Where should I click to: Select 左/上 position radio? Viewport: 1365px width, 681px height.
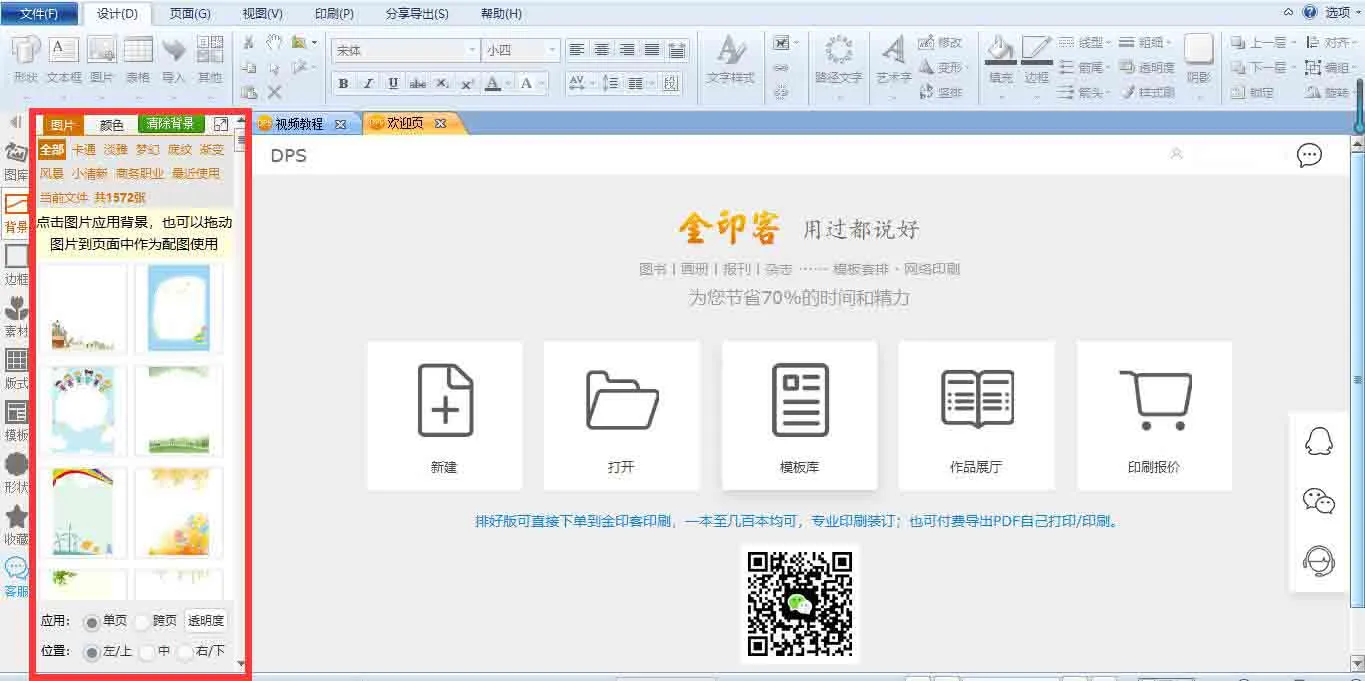pyautogui.click(x=92, y=652)
